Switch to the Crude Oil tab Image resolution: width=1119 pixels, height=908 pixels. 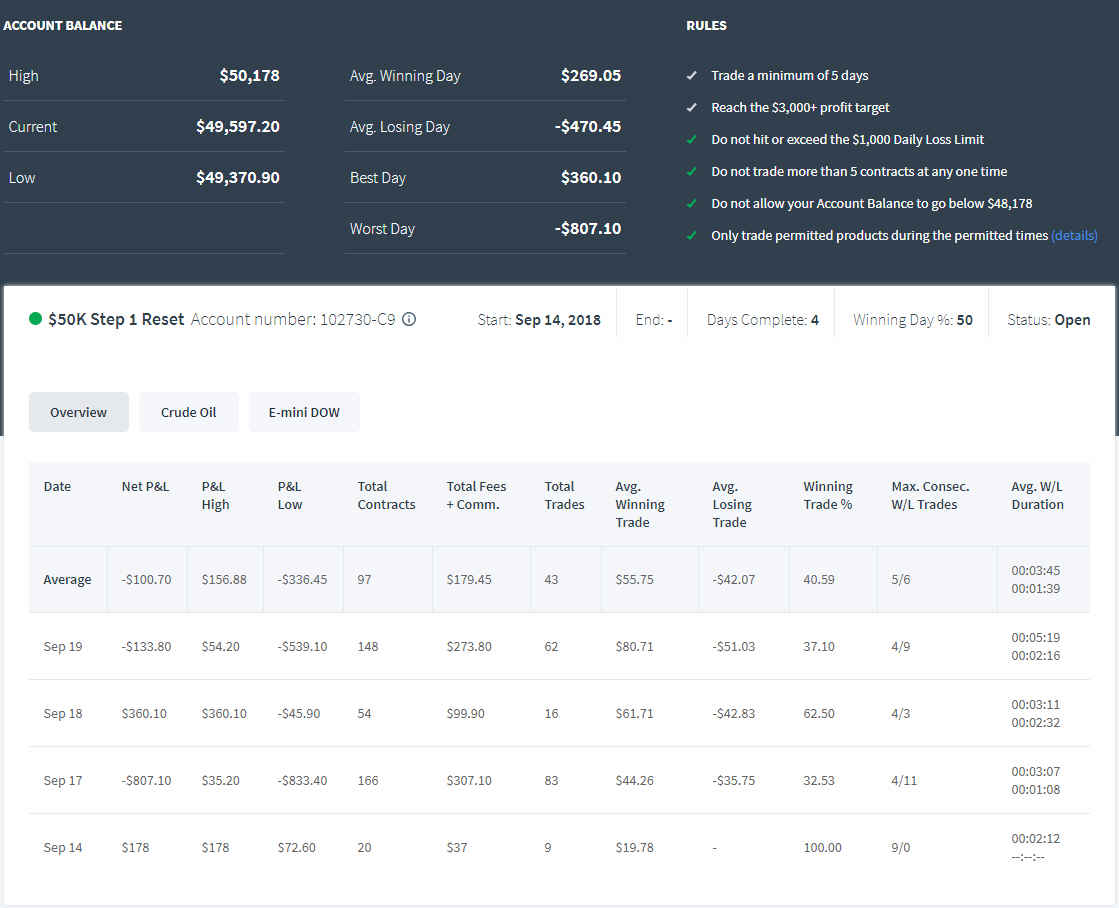tap(188, 412)
